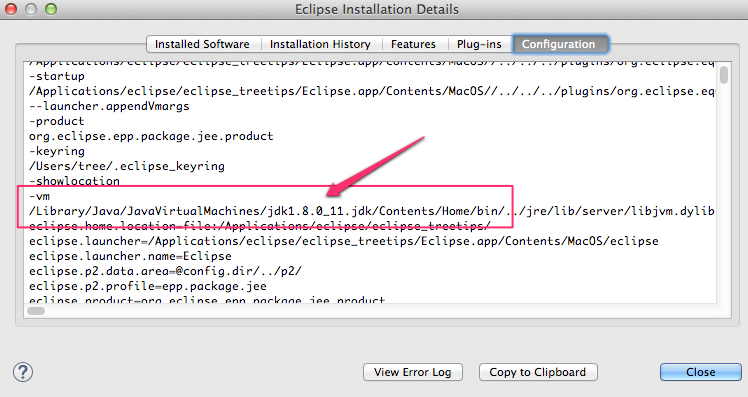
Task: Click the View Error Log button
Action: click(413, 372)
